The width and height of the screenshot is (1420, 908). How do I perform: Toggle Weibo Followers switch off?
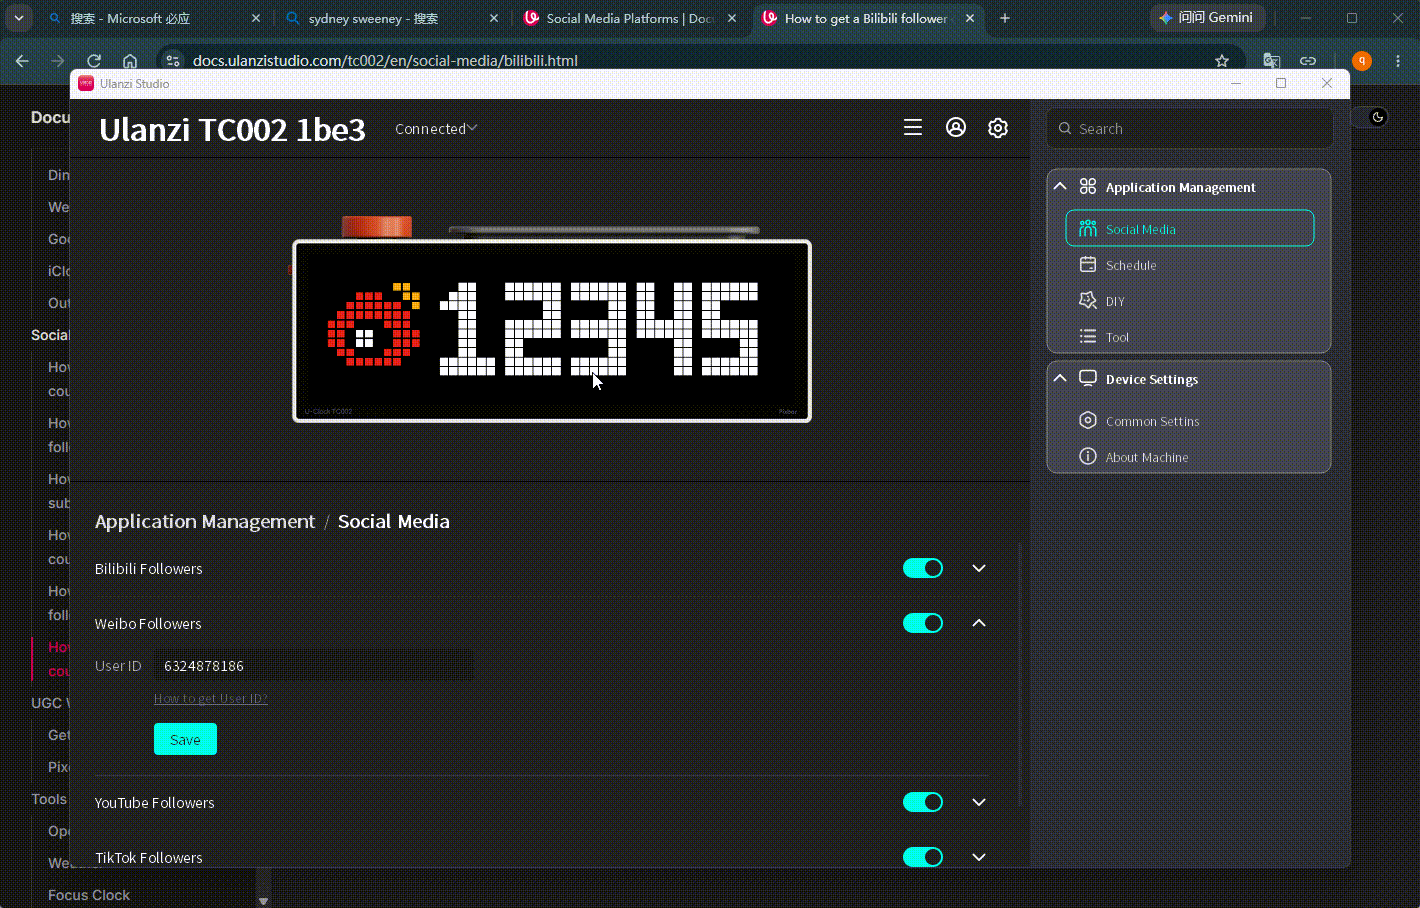(923, 623)
